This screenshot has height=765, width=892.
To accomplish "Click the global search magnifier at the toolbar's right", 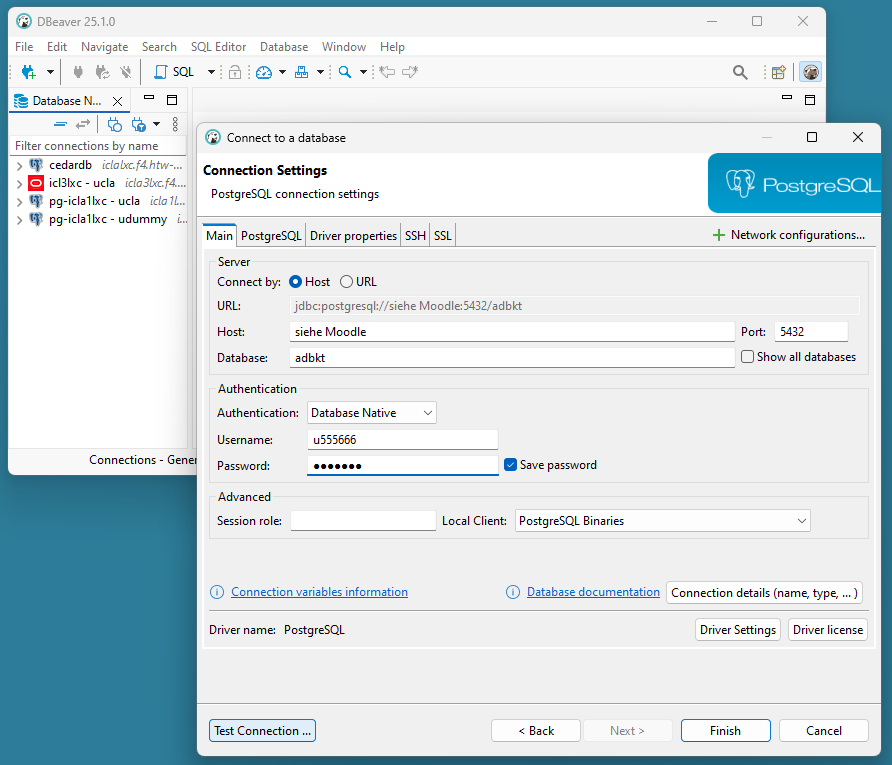I will 740,72.
